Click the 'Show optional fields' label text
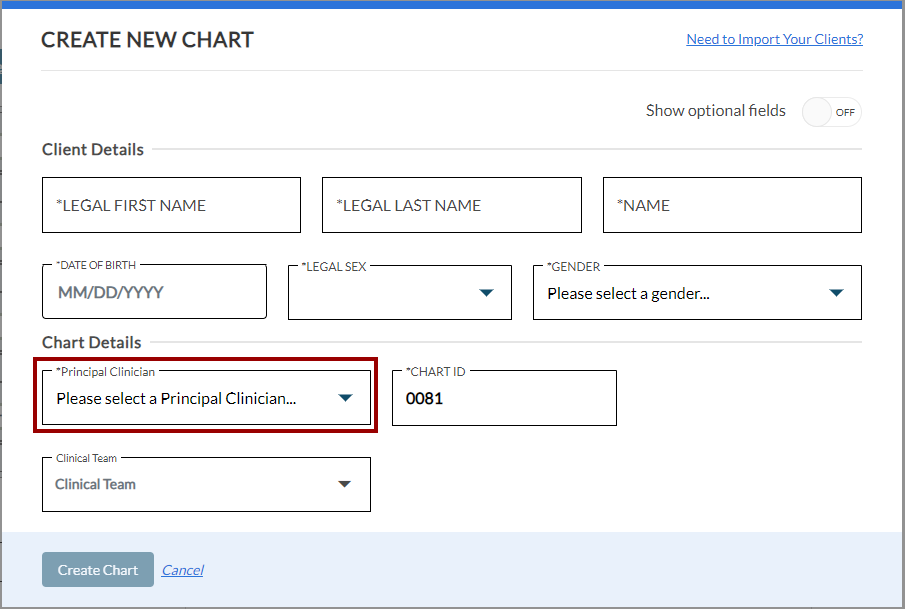Viewport: 905px width, 609px height. click(x=715, y=111)
